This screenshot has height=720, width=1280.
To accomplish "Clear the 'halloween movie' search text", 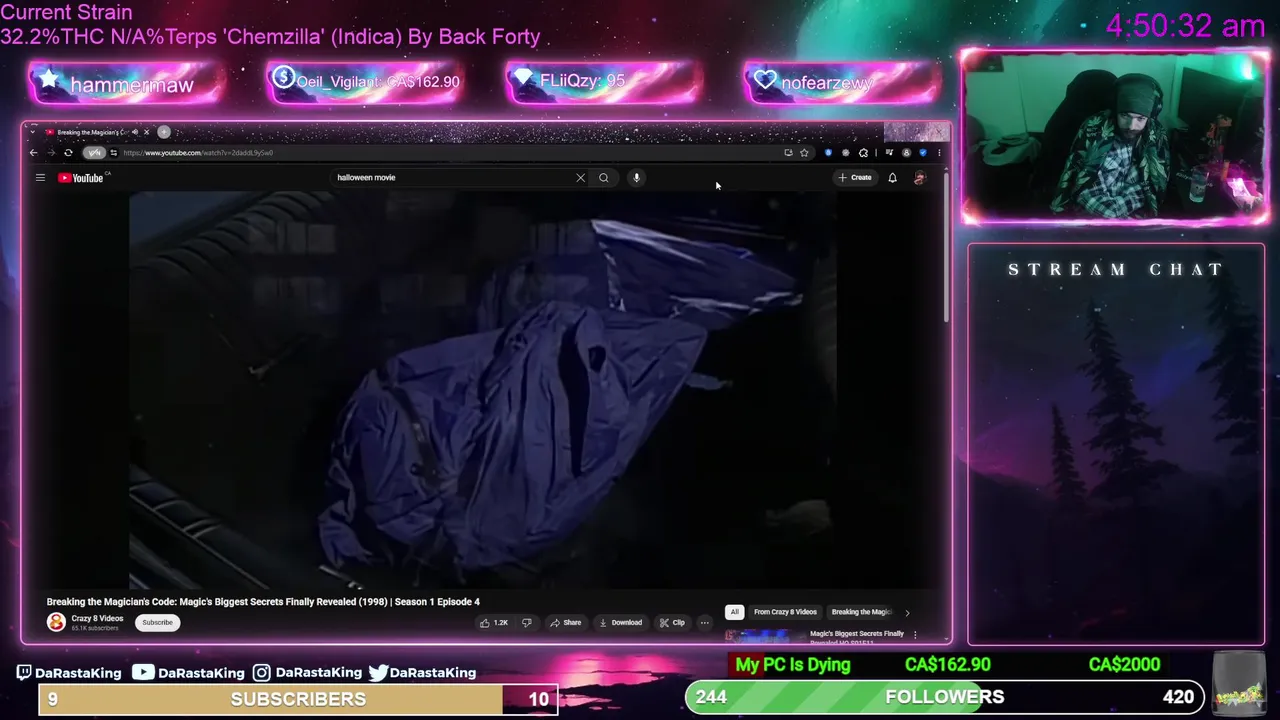I will point(580,178).
